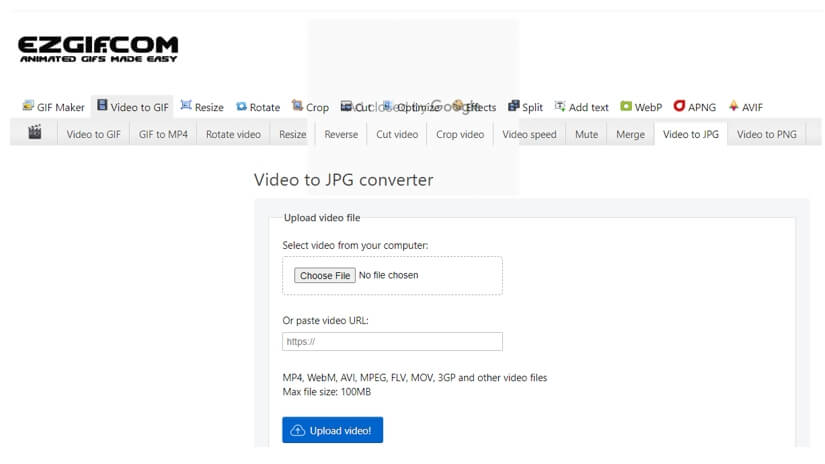Open the WebP tools

(641, 107)
